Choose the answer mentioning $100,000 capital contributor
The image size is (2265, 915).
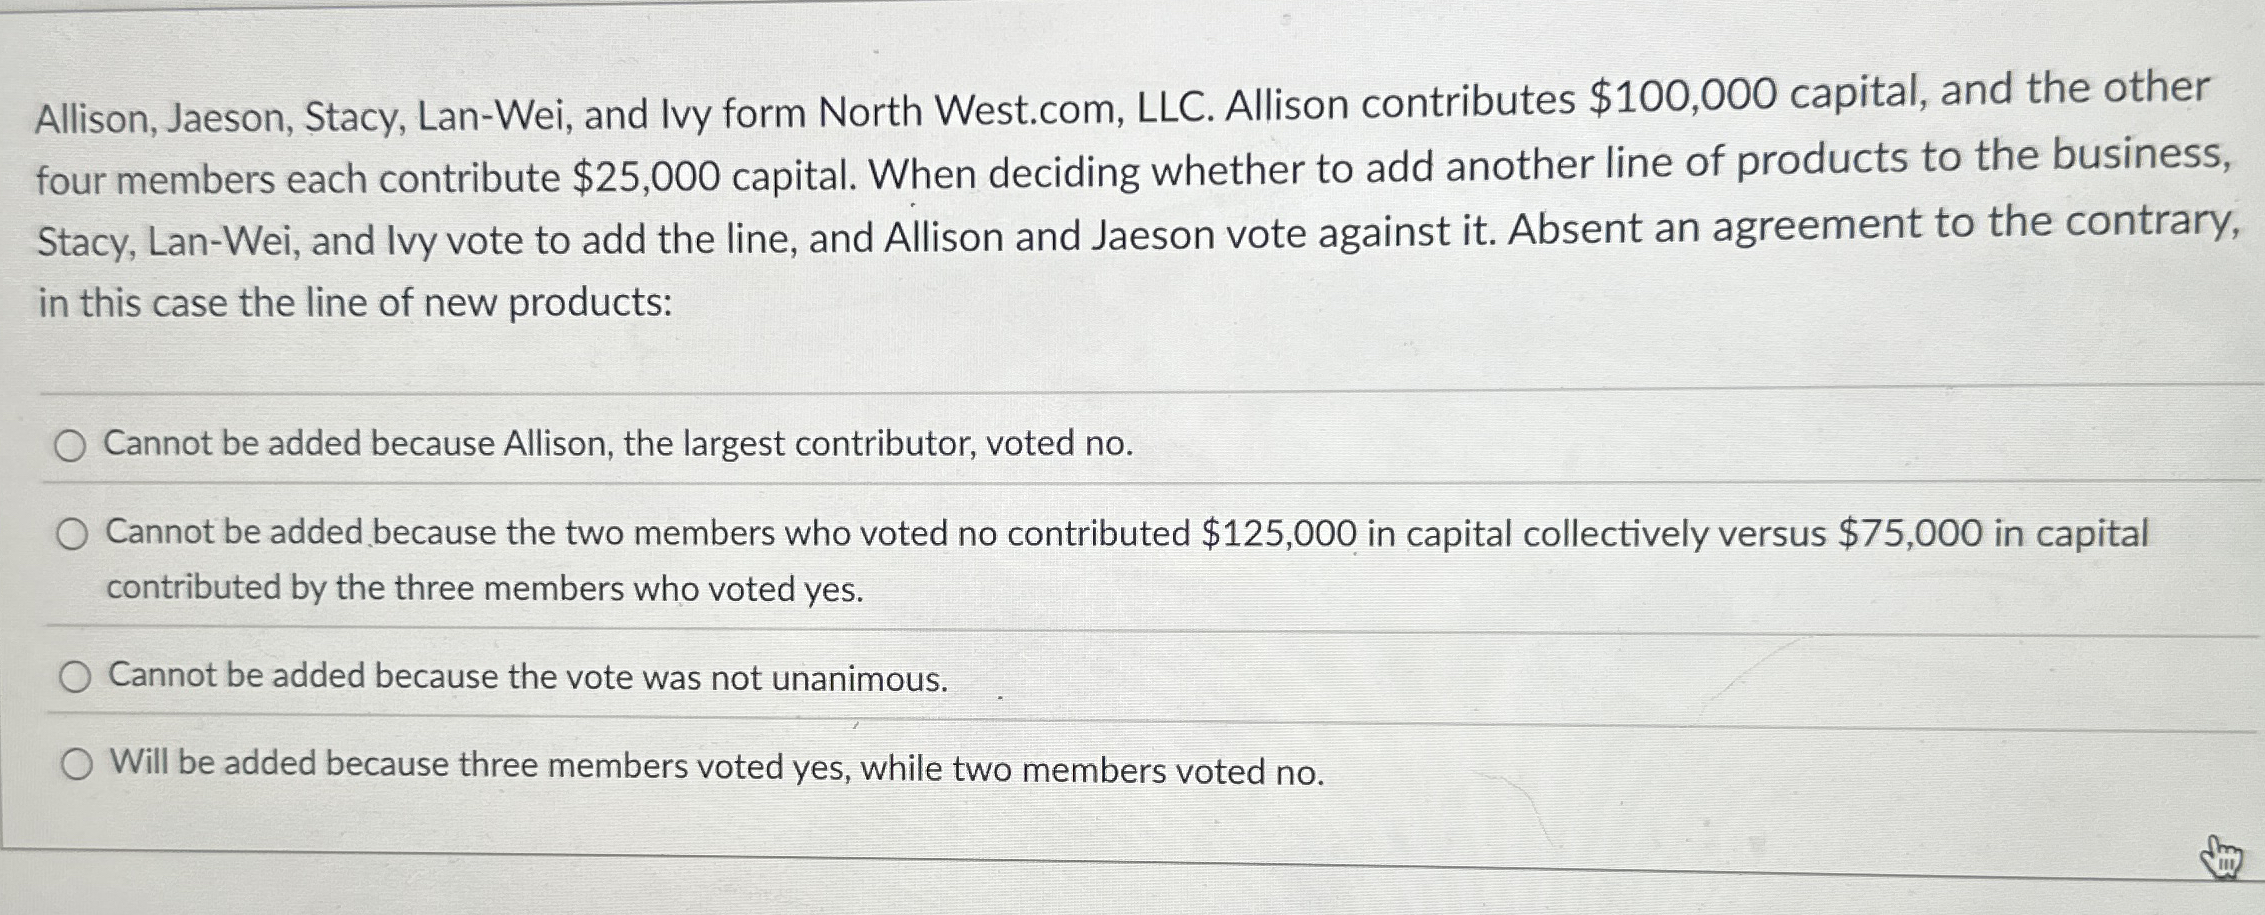point(620,445)
